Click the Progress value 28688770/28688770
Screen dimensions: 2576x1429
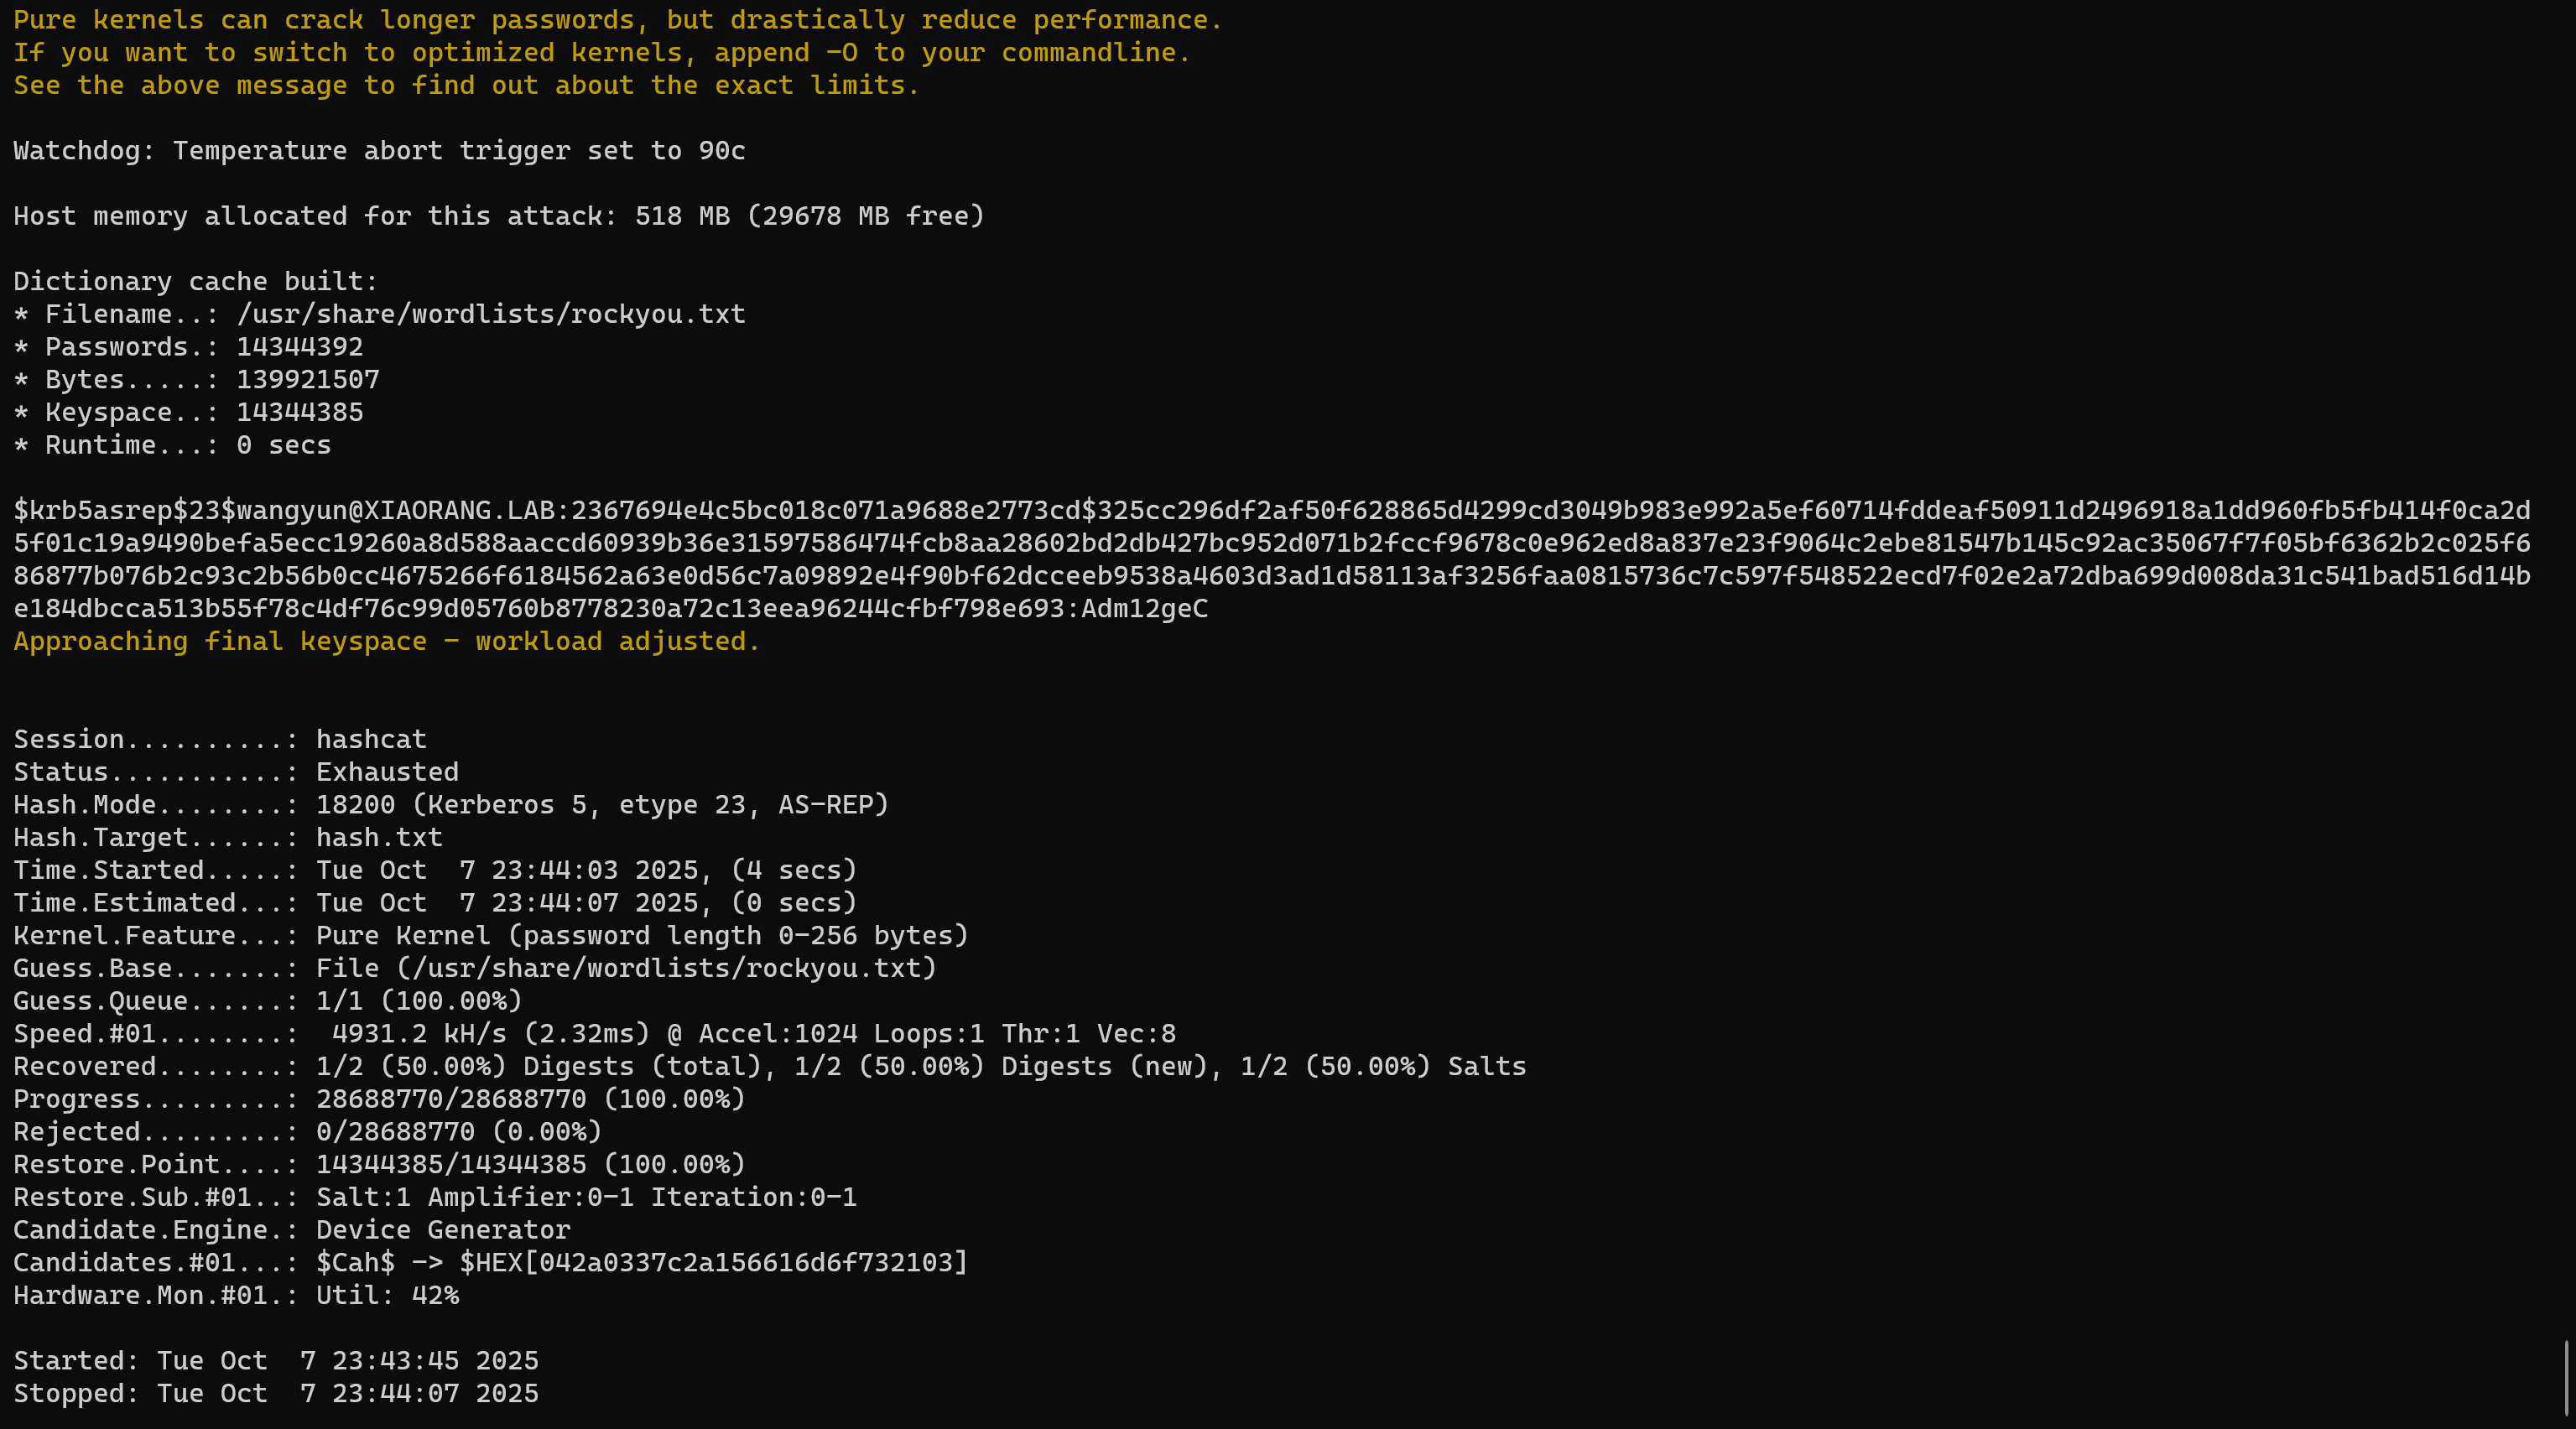[451, 1100]
